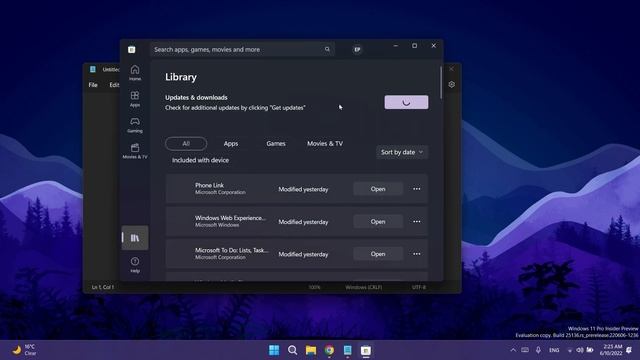Screen dimensions: 640x360
Task: Click the Notepad settings gear icon
Action: click(x=451, y=84)
